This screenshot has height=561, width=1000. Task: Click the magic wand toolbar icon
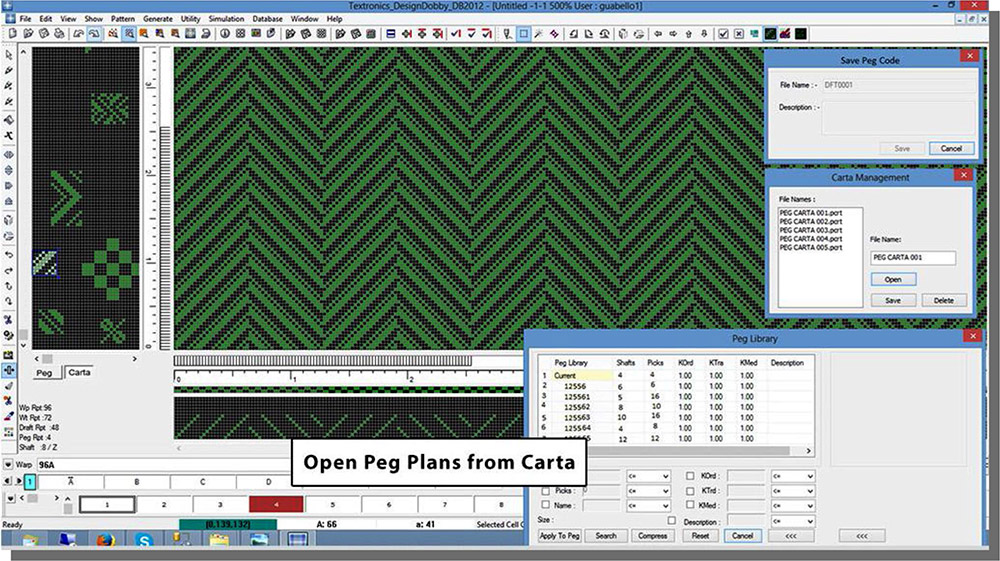[x=539, y=34]
